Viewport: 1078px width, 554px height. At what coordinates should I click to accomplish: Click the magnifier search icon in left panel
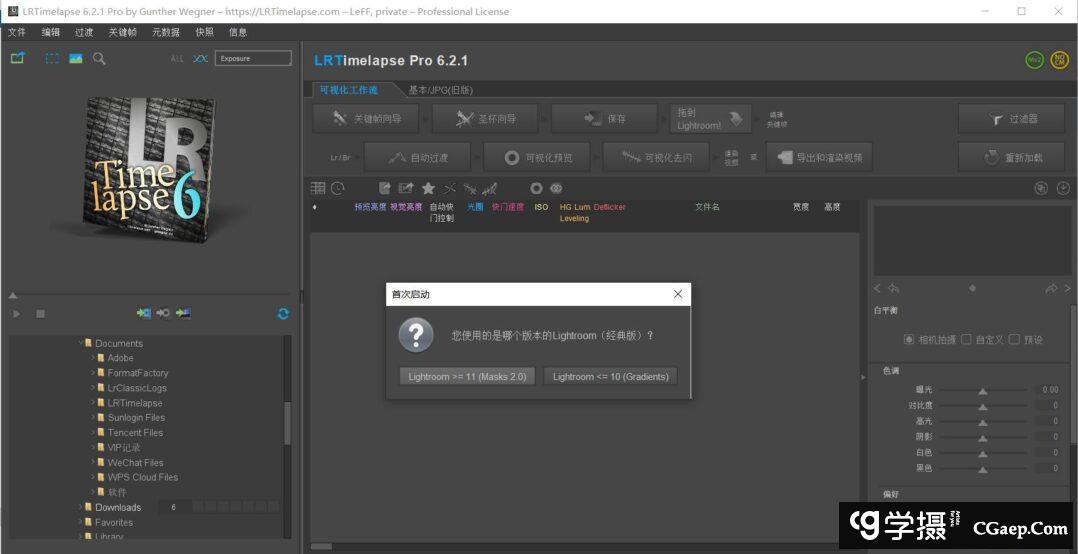pos(99,59)
